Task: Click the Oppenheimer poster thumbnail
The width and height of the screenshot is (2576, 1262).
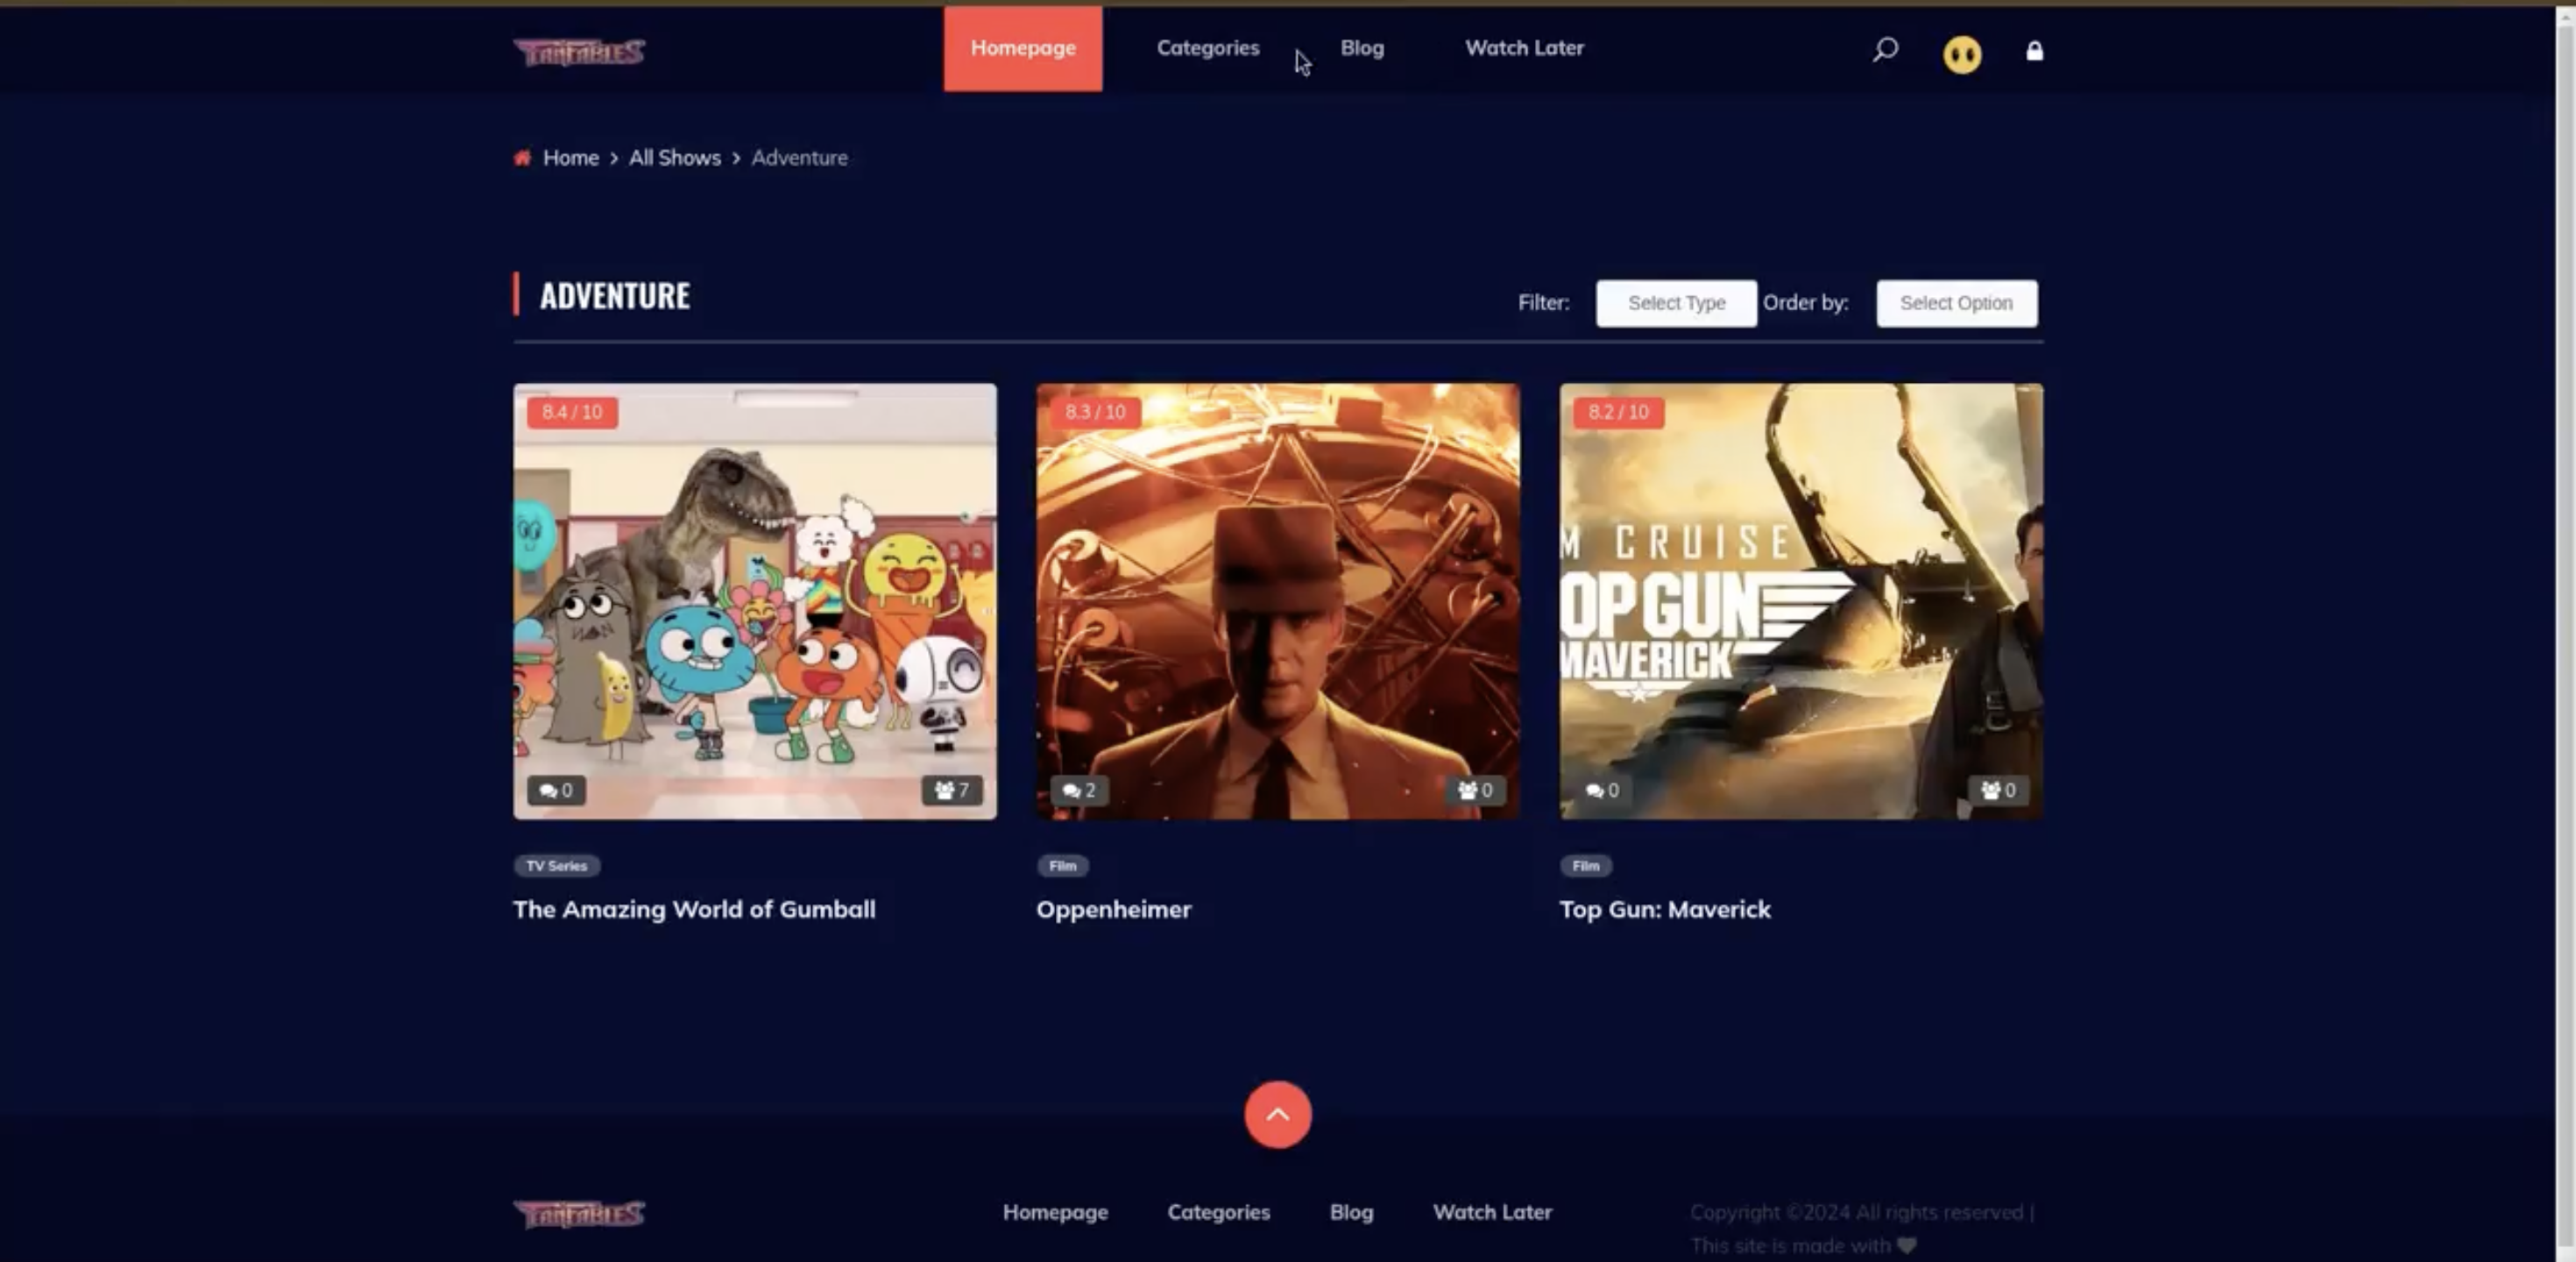Action: (1278, 601)
